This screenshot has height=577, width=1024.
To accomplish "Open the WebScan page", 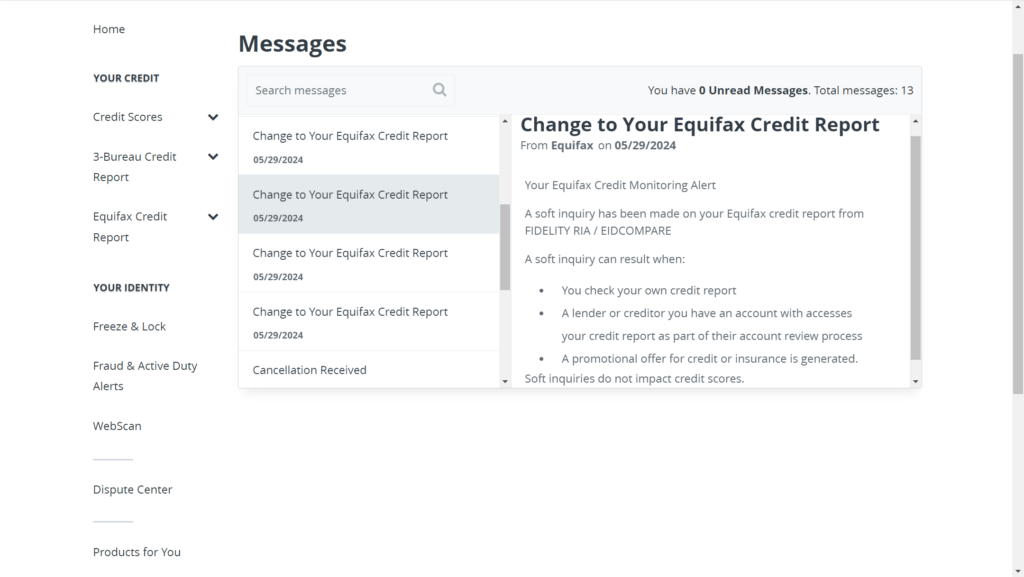I will pyautogui.click(x=117, y=426).
